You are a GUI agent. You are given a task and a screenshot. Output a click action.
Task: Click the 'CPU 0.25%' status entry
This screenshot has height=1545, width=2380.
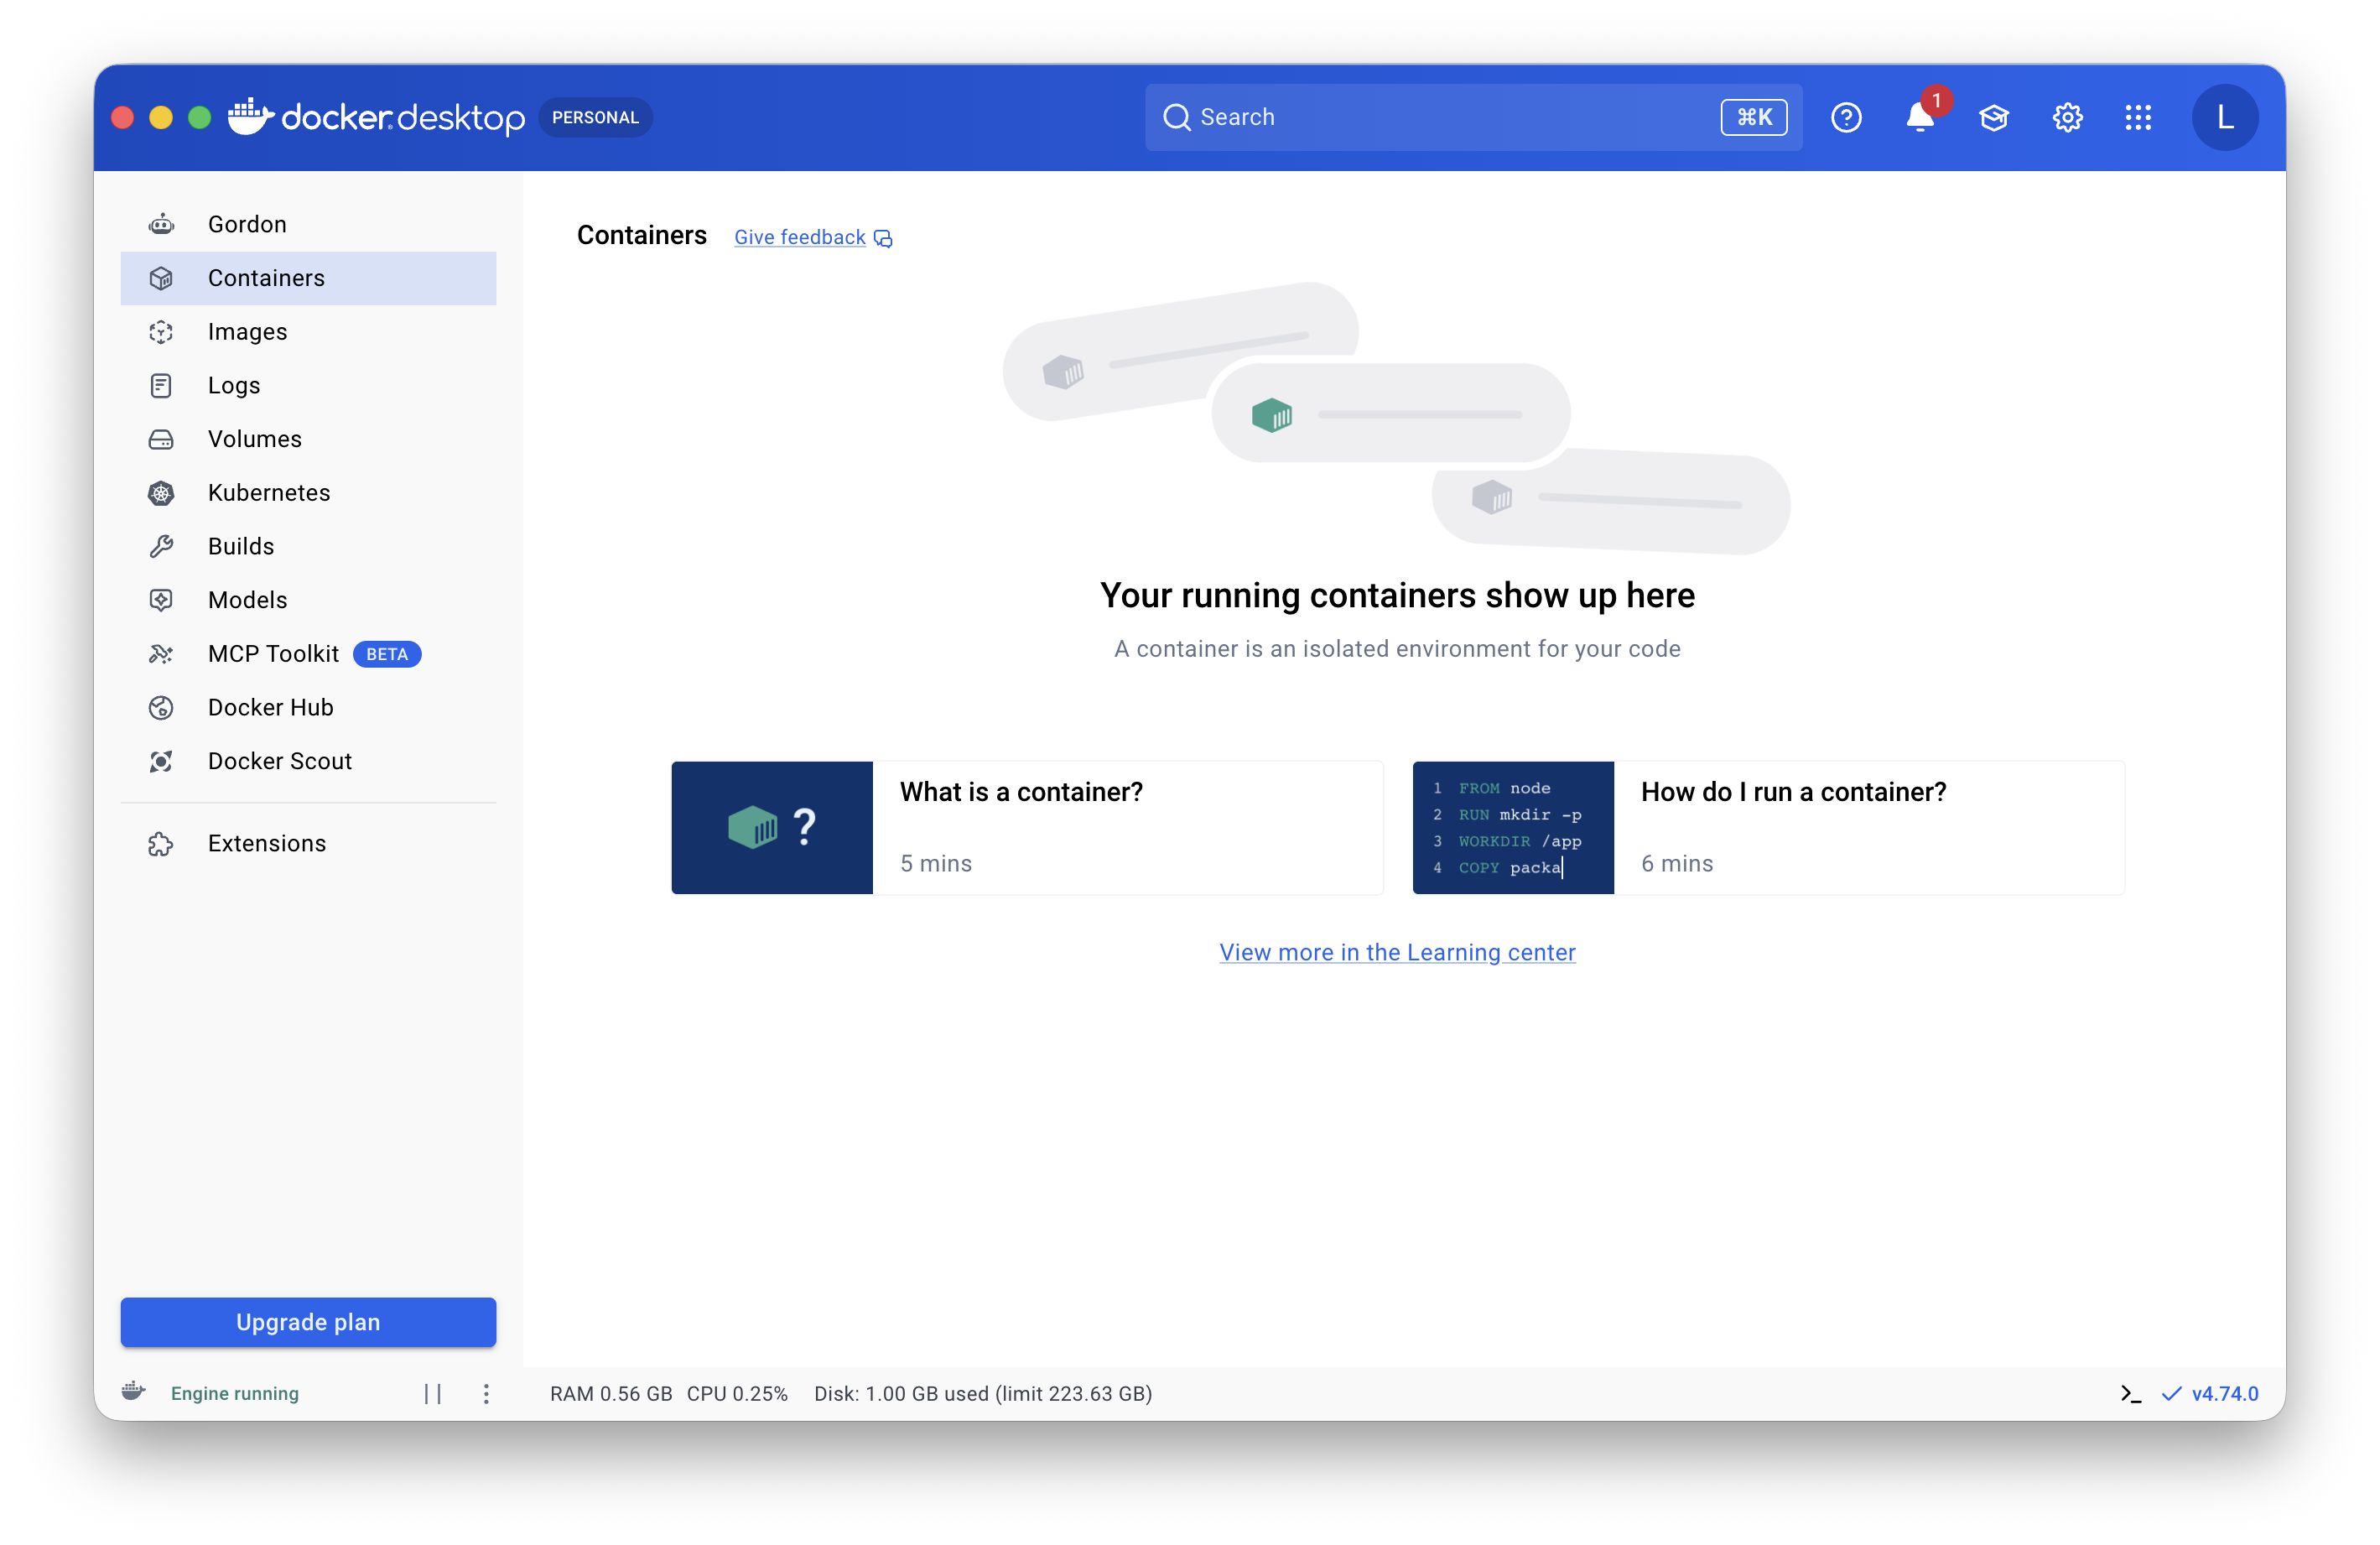(x=737, y=1393)
